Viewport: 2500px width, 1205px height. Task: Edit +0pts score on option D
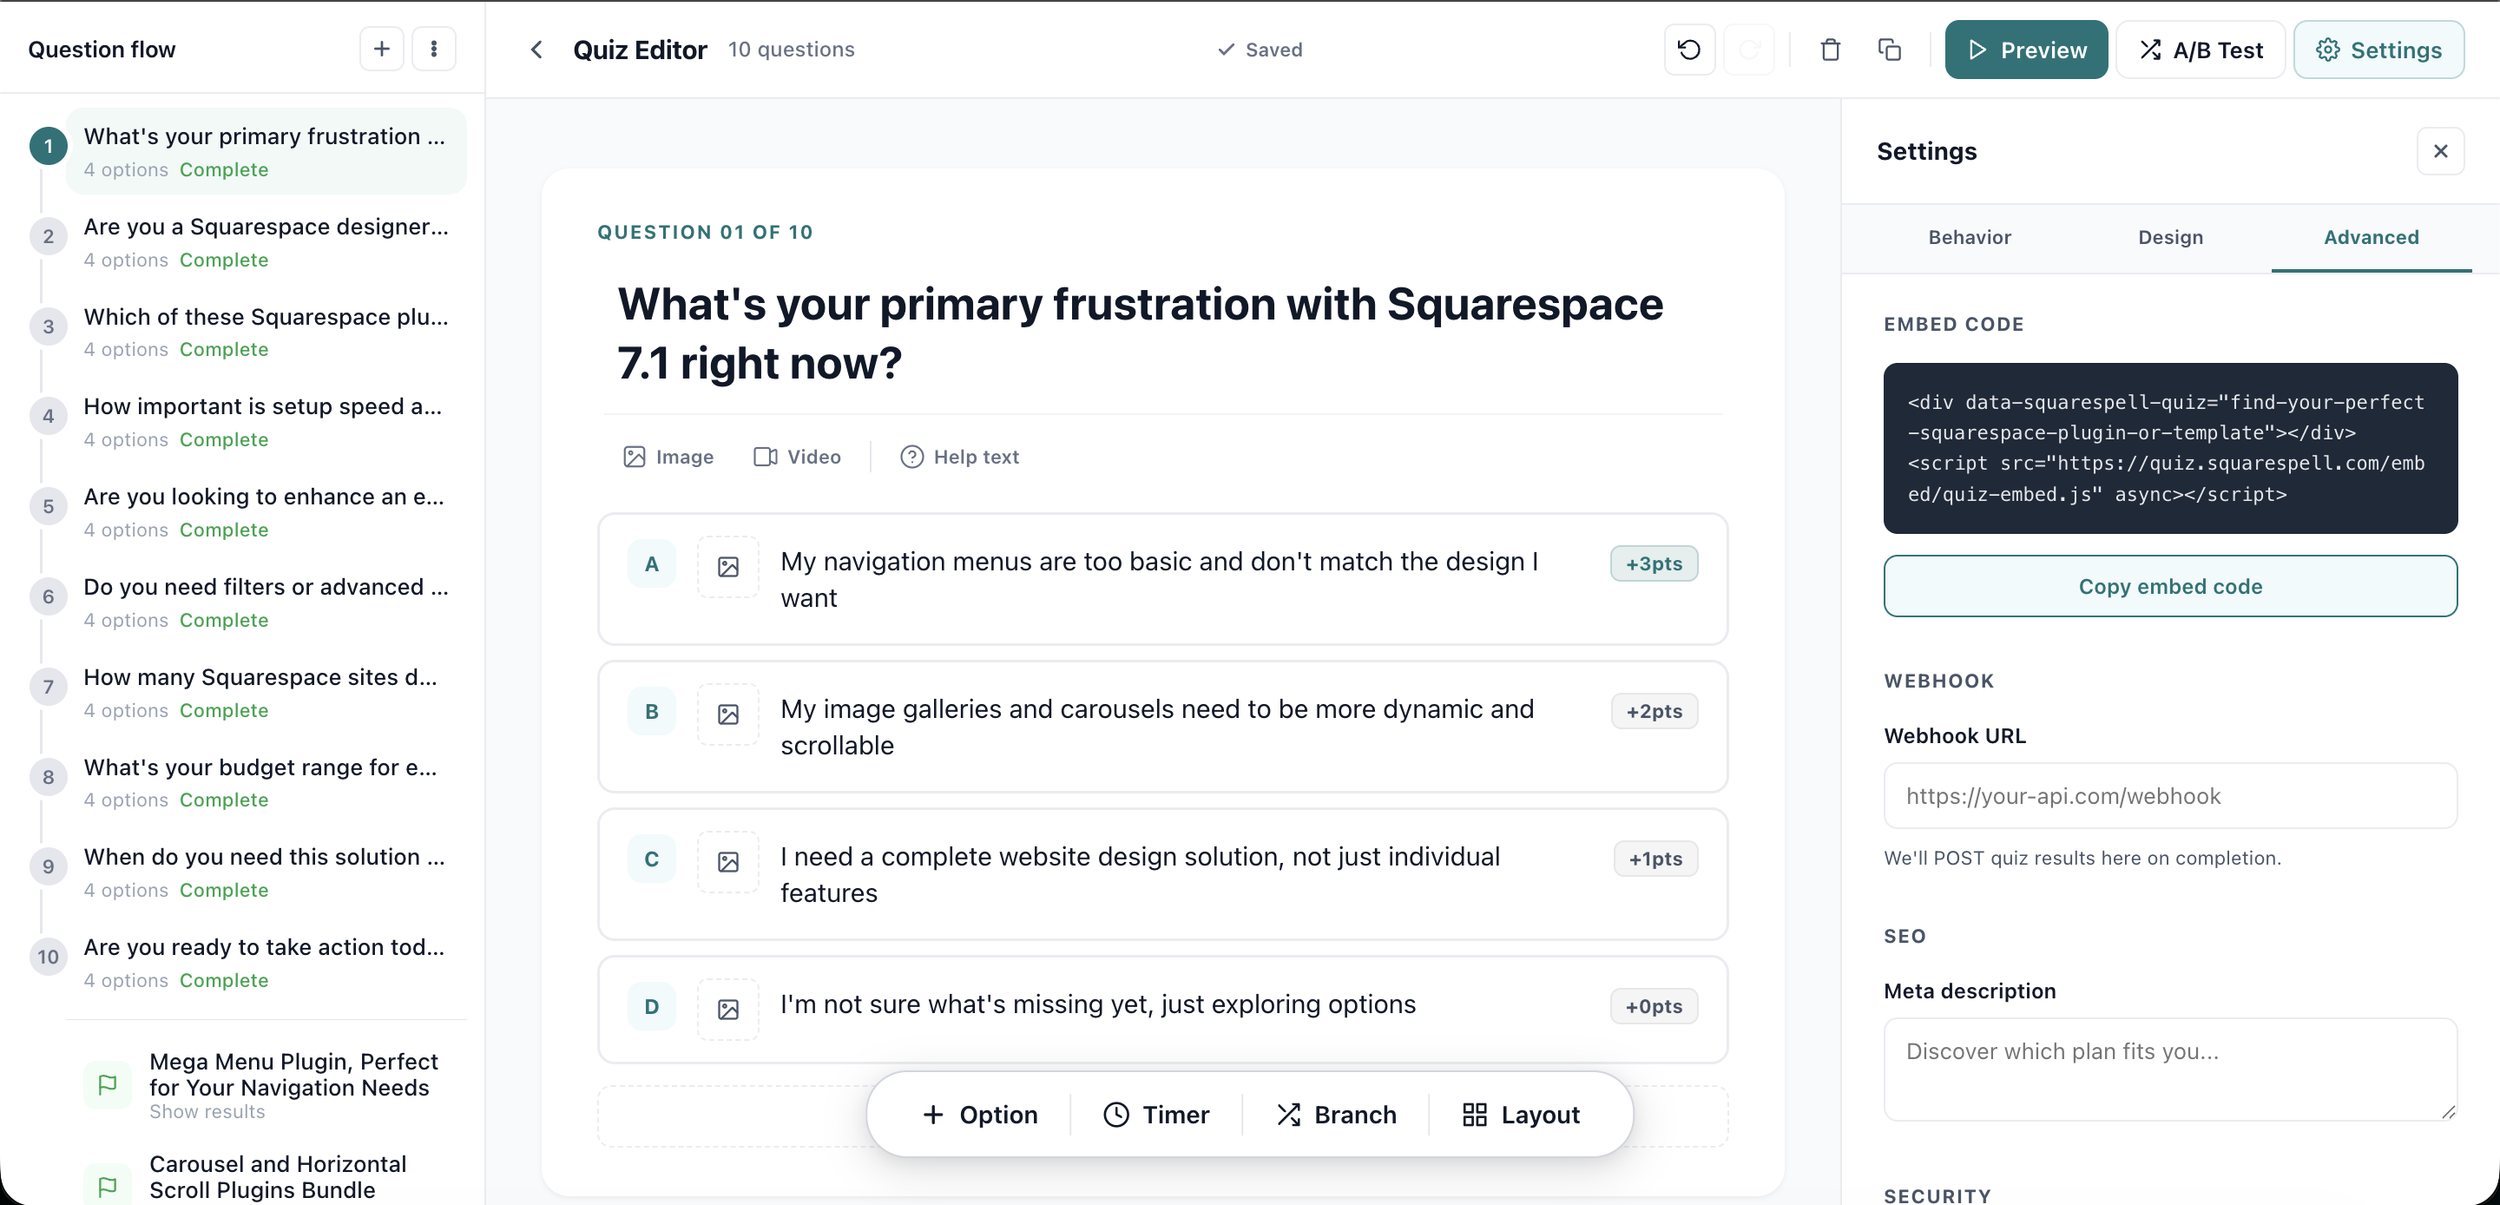click(1654, 1006)
